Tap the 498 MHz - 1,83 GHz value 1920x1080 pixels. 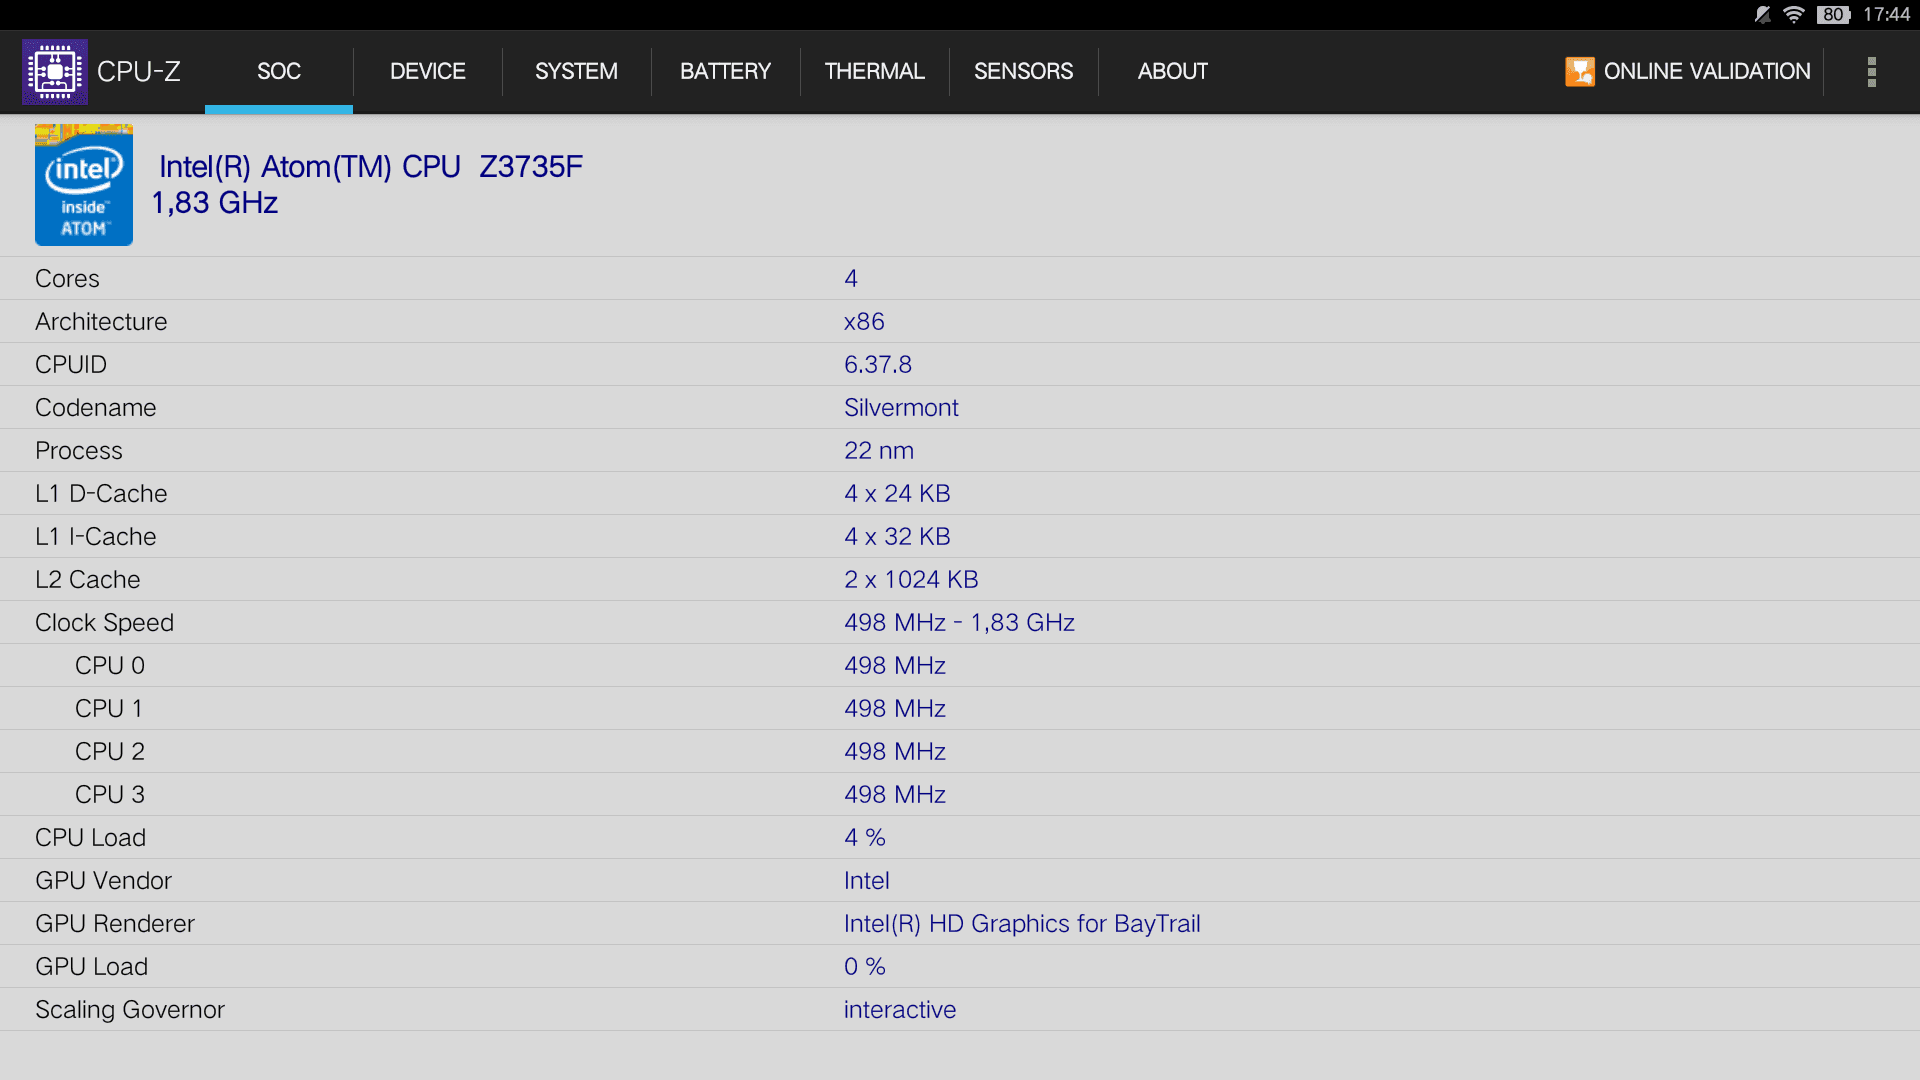959,623
